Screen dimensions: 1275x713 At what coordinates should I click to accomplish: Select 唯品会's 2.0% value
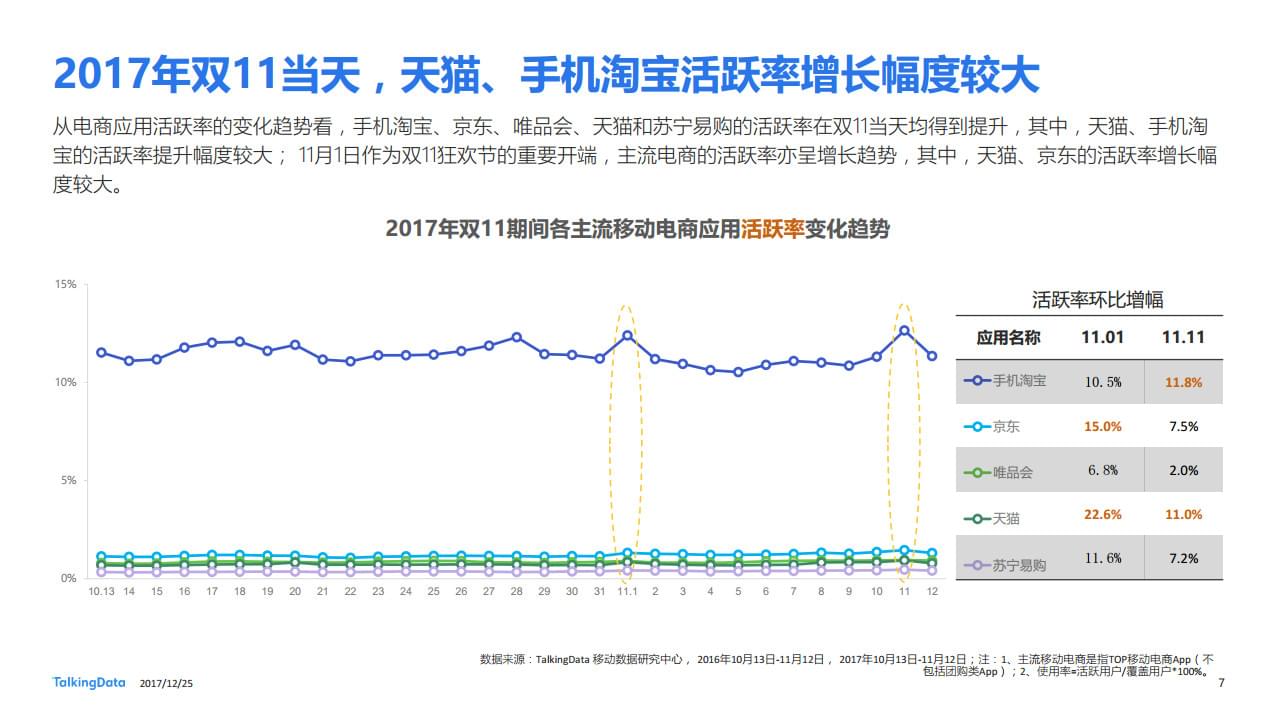point(1183,471)
